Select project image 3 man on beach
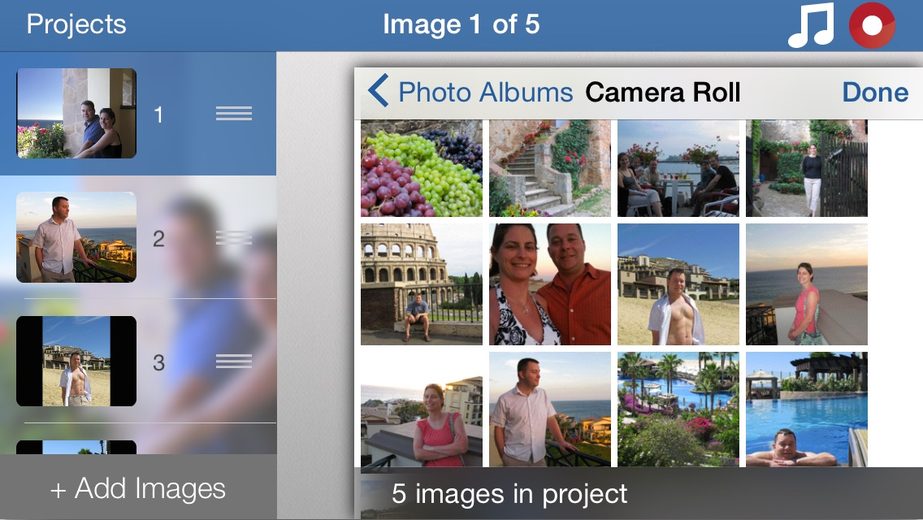The width and height of the screenshot is (923, 520). coord(77,361)
